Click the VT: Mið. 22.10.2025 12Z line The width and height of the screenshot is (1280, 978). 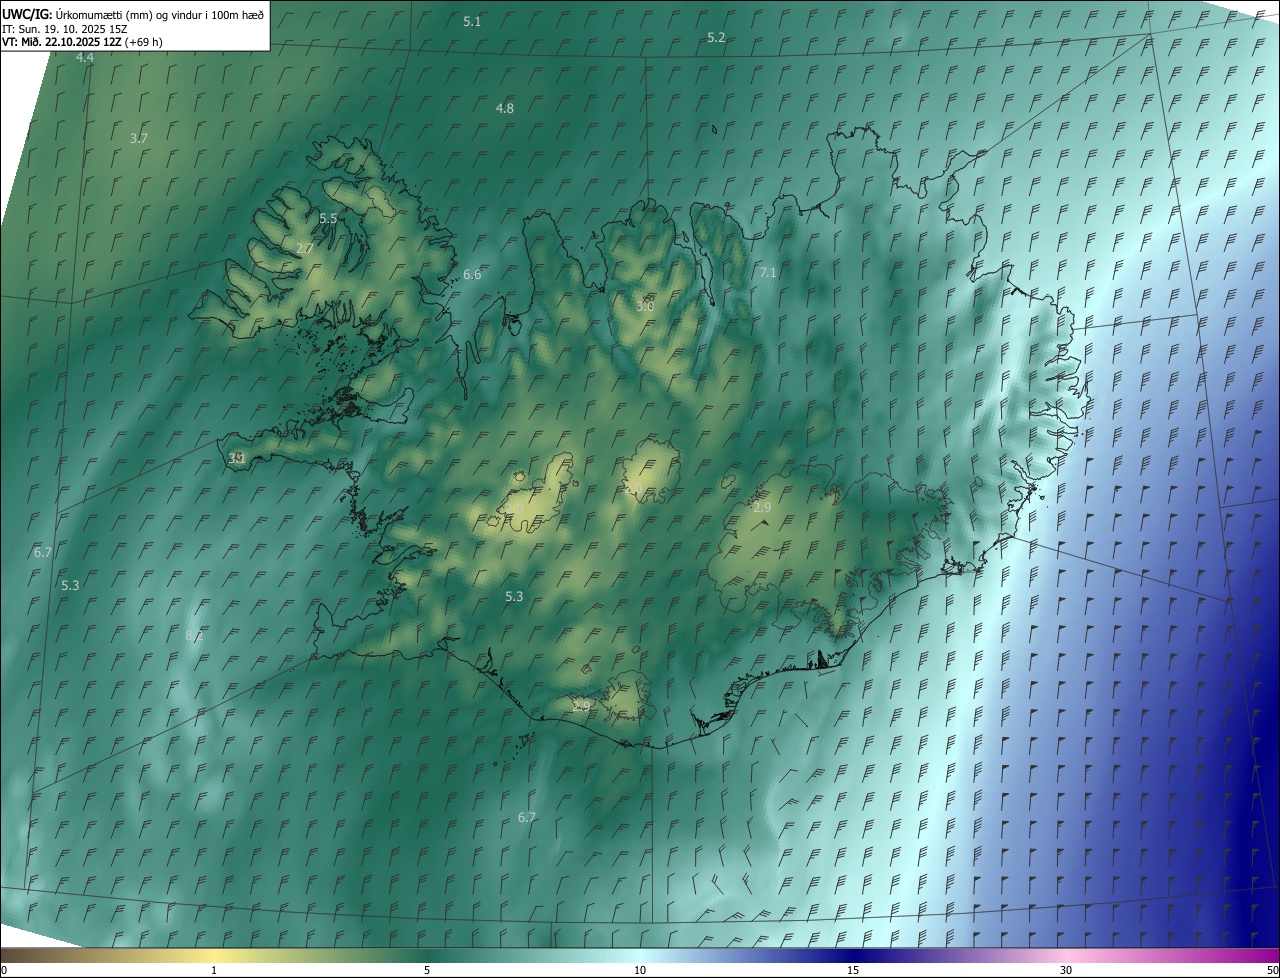tap(82, 42)
